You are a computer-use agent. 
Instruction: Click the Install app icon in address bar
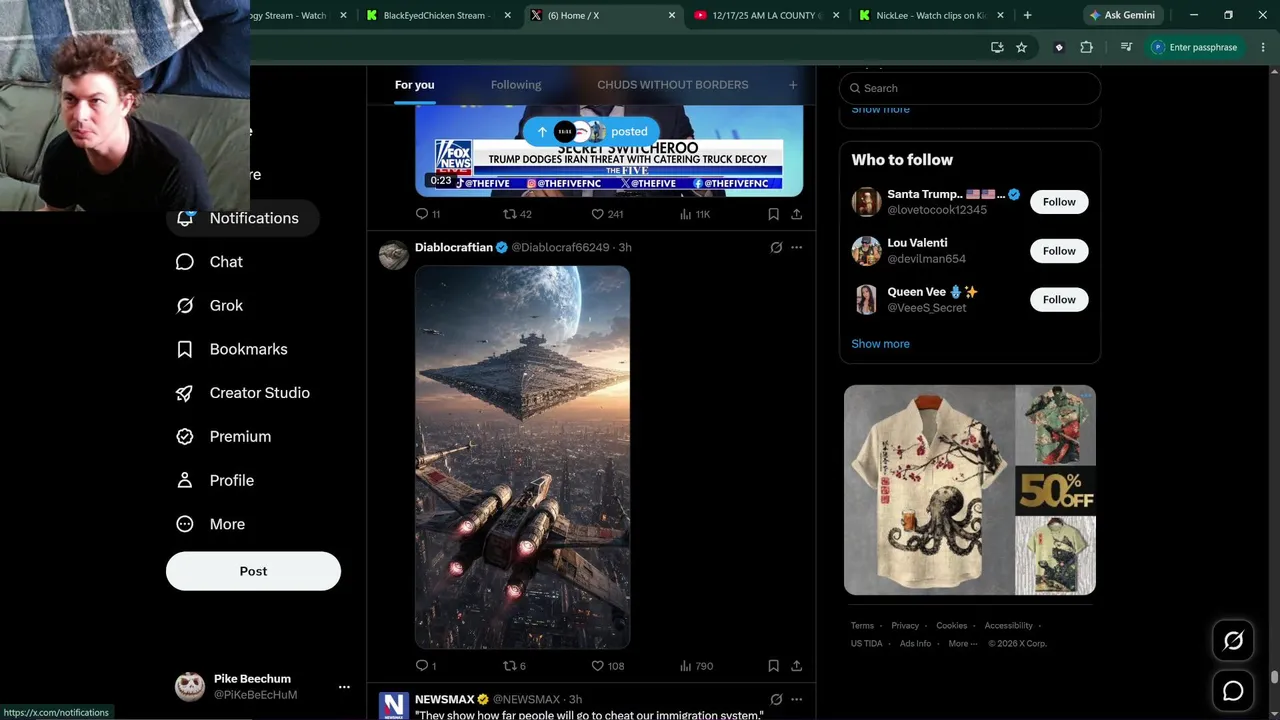(x=997, y=47)
